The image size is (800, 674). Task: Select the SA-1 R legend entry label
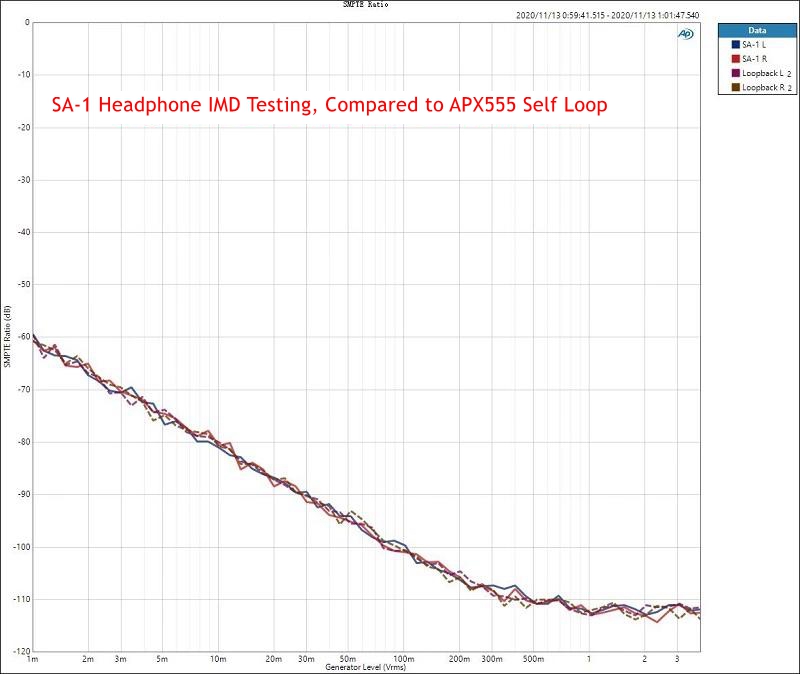755,59
